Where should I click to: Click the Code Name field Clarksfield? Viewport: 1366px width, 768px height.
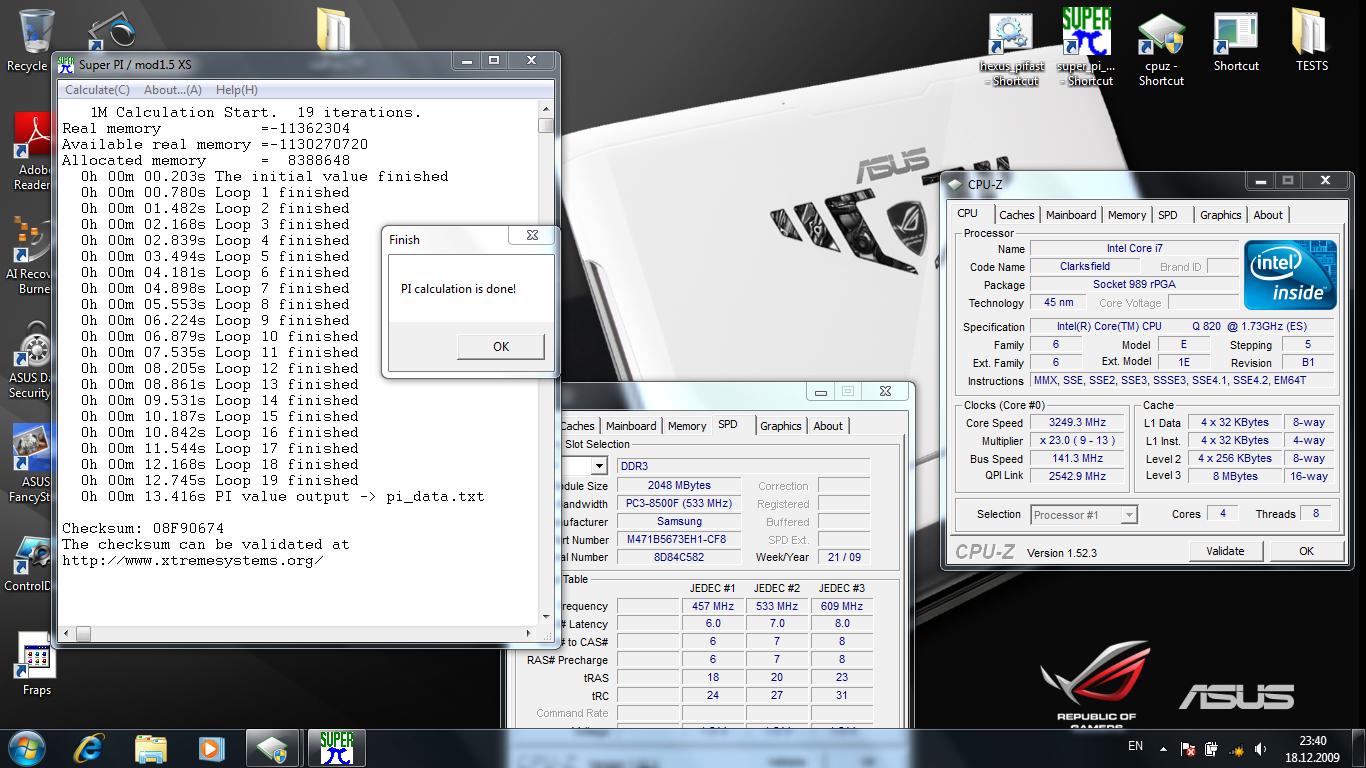pos(1085,267)
